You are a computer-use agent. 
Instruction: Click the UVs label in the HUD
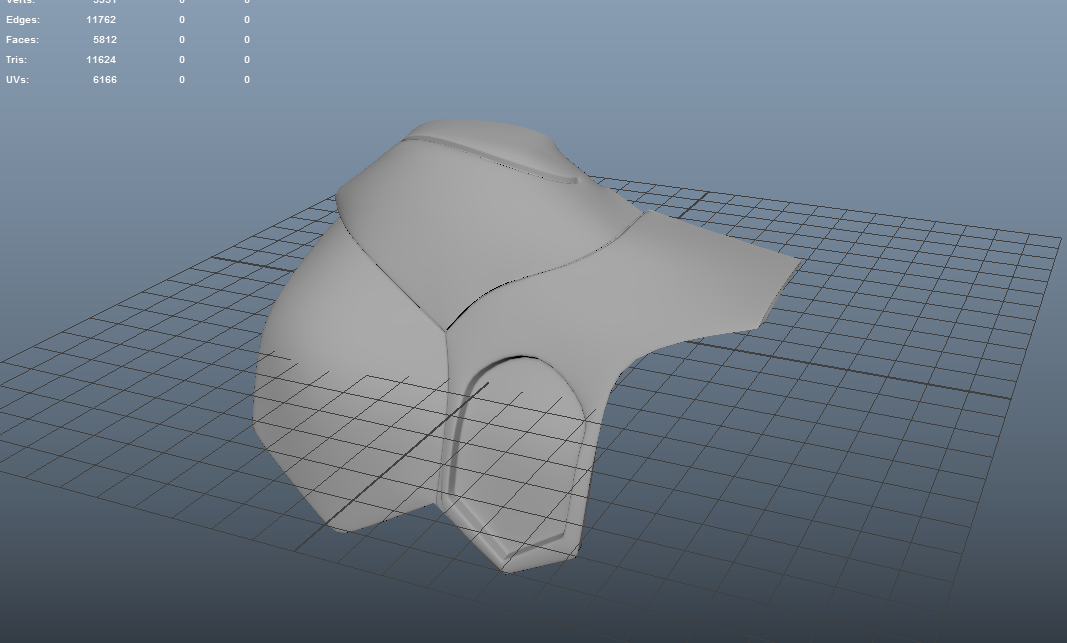tap(17, 80)
